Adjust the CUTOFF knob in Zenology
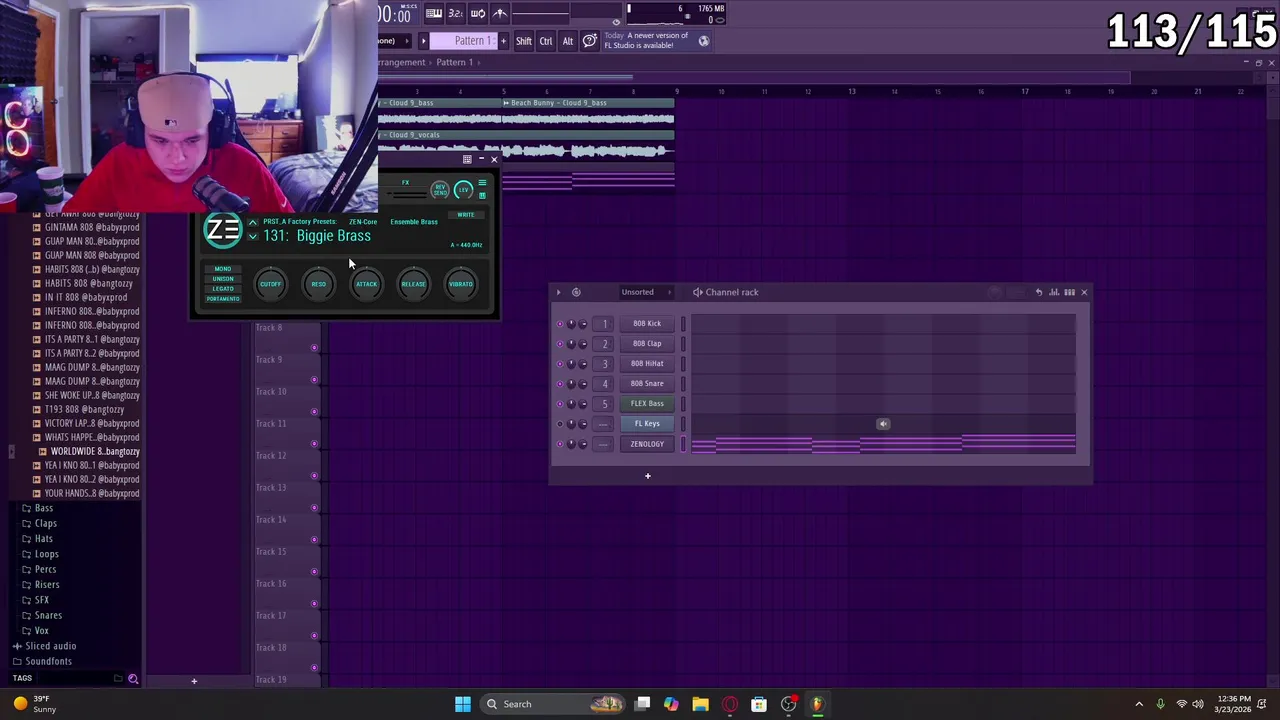 point(270,284)
